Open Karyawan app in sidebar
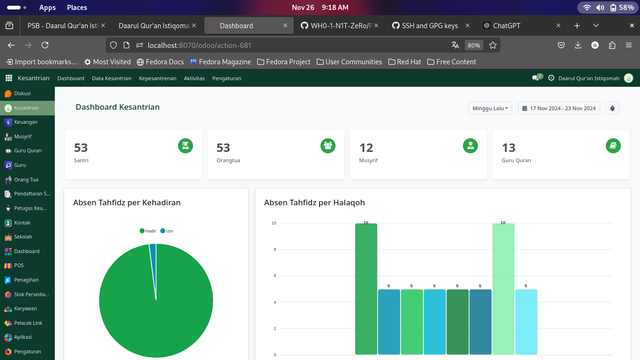640x360 pixels. [x=27, y=309]
